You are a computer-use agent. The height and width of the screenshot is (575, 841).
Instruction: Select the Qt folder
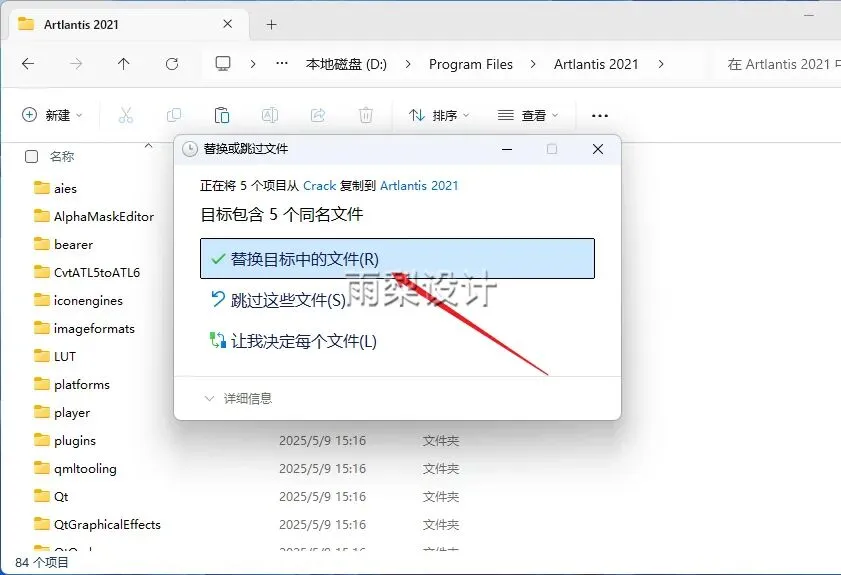(x=51, y=496)
